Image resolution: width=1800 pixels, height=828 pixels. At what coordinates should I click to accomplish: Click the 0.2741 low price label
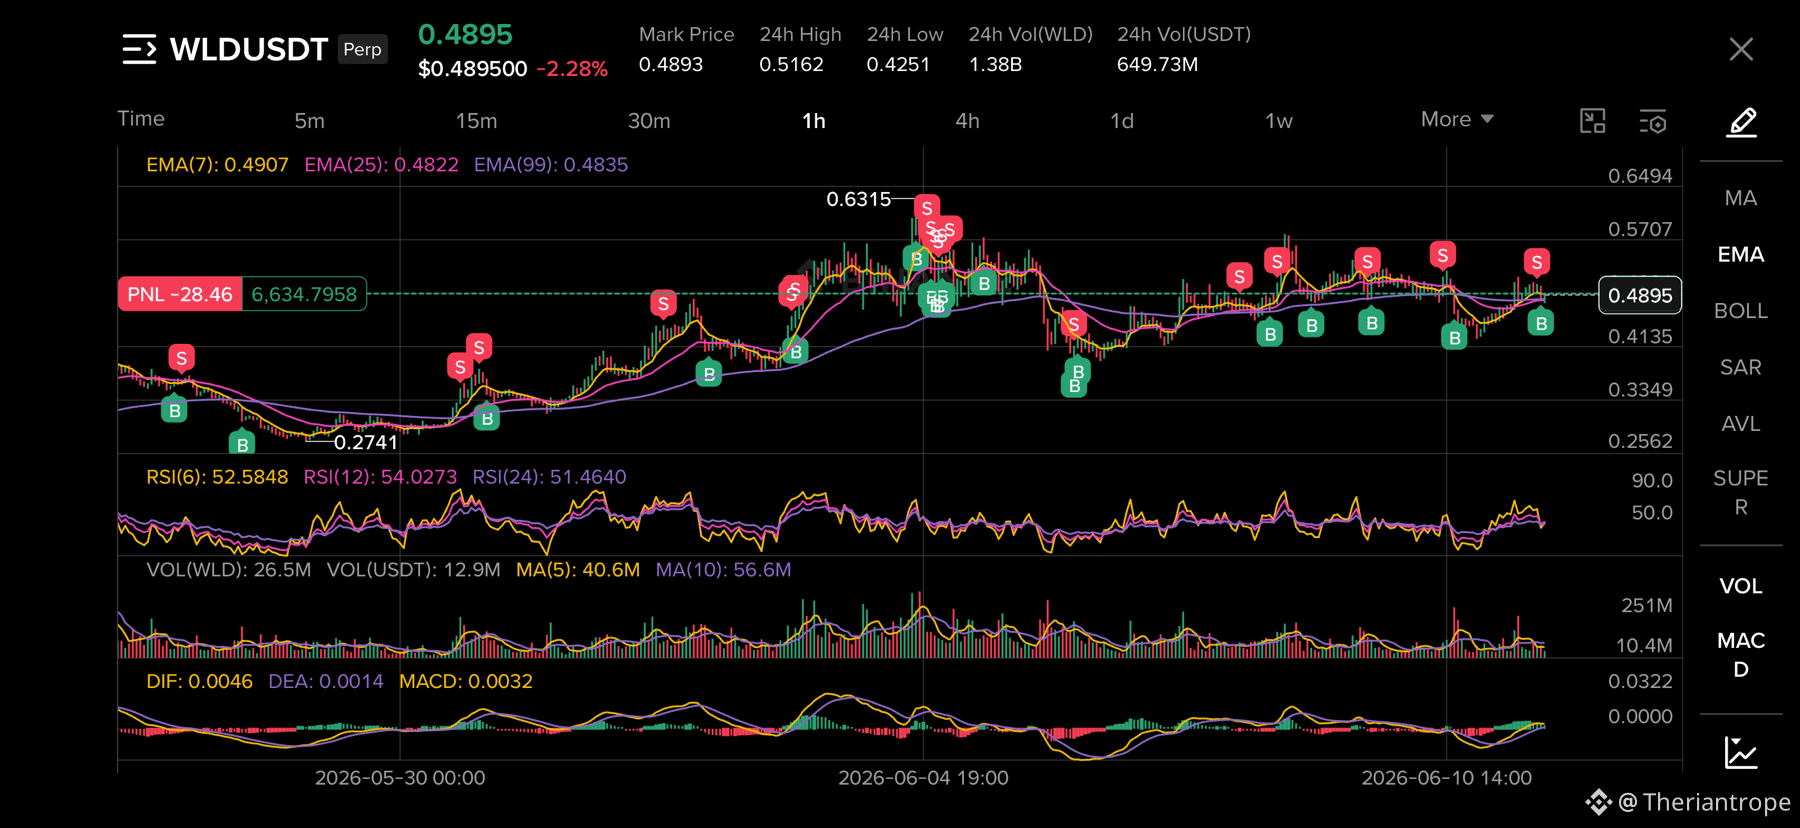point(366,442)
